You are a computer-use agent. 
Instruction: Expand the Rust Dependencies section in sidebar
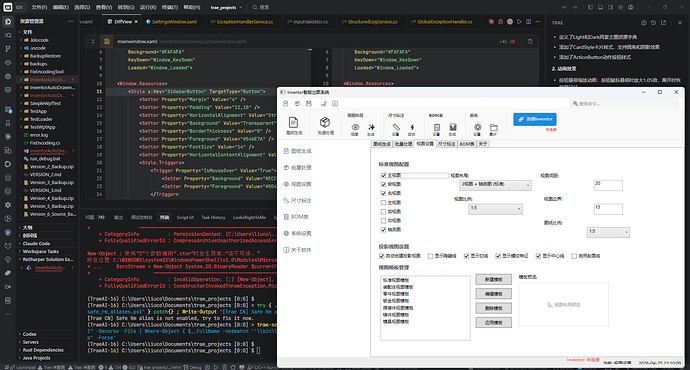[43, 350]
